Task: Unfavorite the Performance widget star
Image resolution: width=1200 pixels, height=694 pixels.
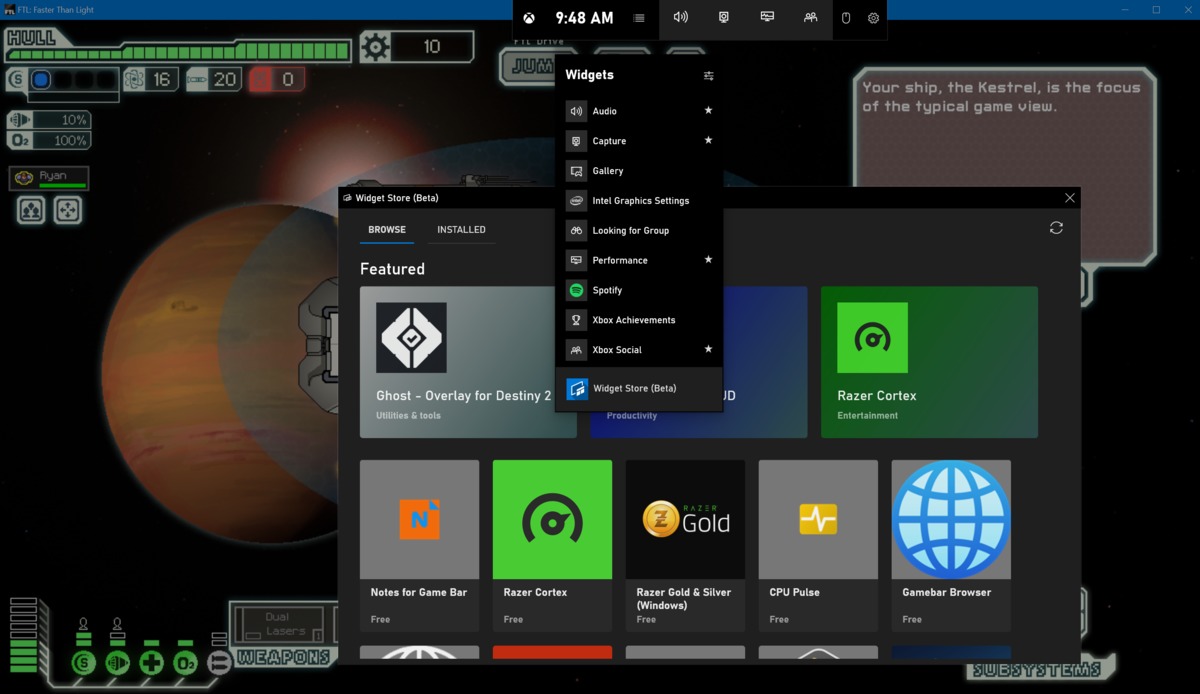Action: pyautogui.click(x=708, y=260)
